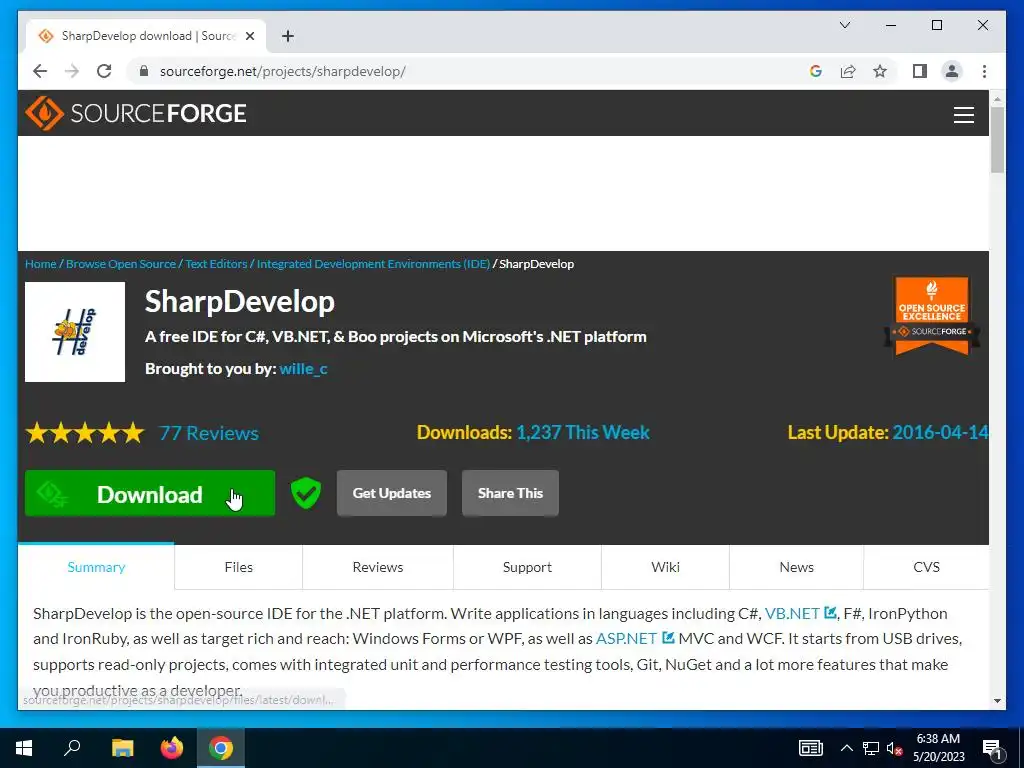Click the SharpDevelop project logo thumbnail
Image resolution: width=1024 pixels, height=768 pixels.
[x=75, y=332]
